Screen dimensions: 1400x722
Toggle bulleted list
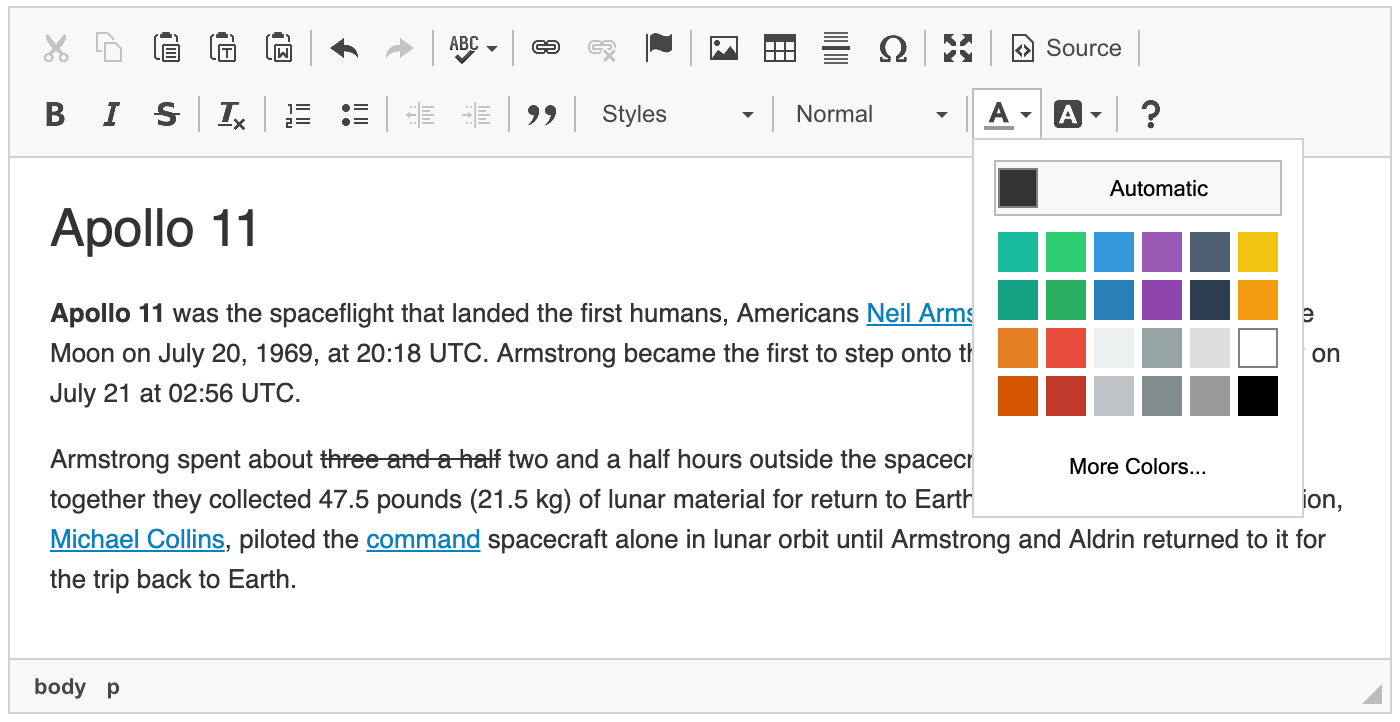click(x=355, y=115)
